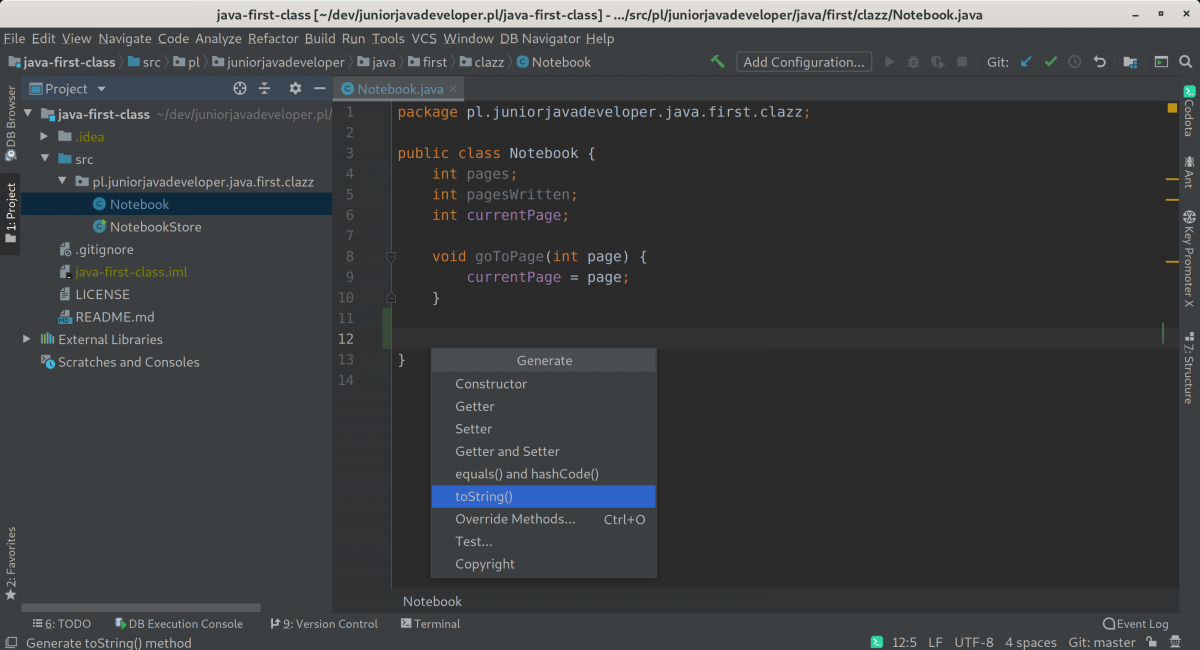Viewport: 1200px width, 650px height.
Task: Open search with the magnifier icon
Action: pyautogui.click(x=1186, y=61)
